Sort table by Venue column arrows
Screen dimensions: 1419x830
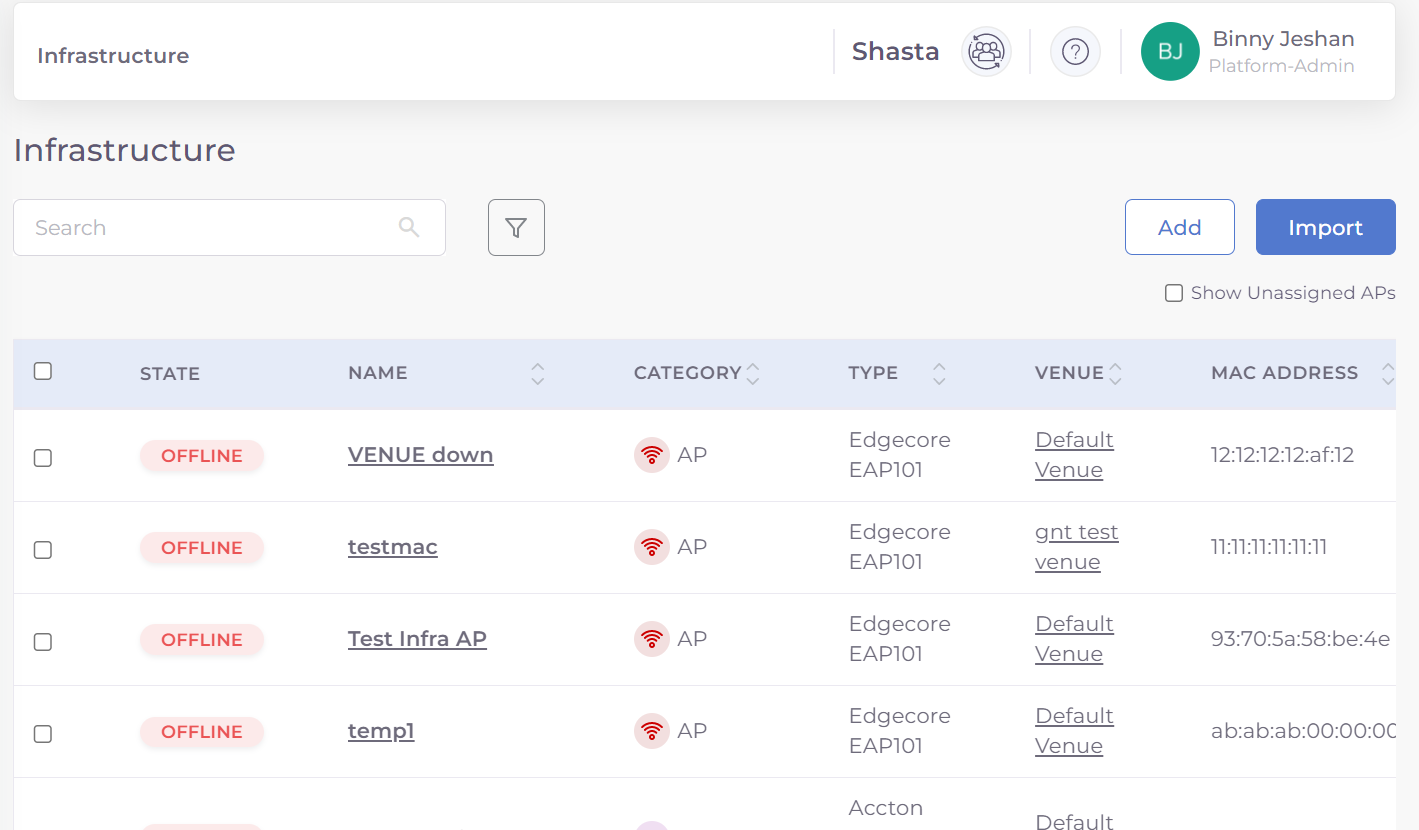1115,374
